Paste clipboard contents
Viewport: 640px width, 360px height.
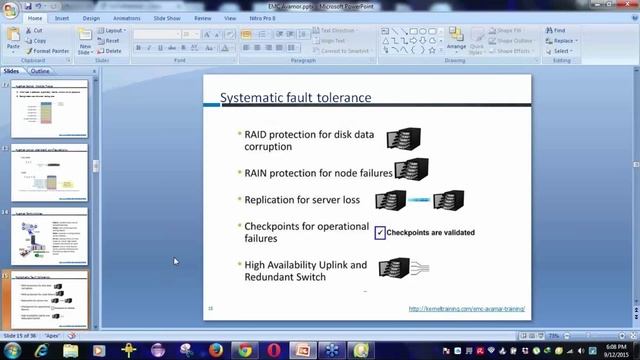click(x=13, y=38)
